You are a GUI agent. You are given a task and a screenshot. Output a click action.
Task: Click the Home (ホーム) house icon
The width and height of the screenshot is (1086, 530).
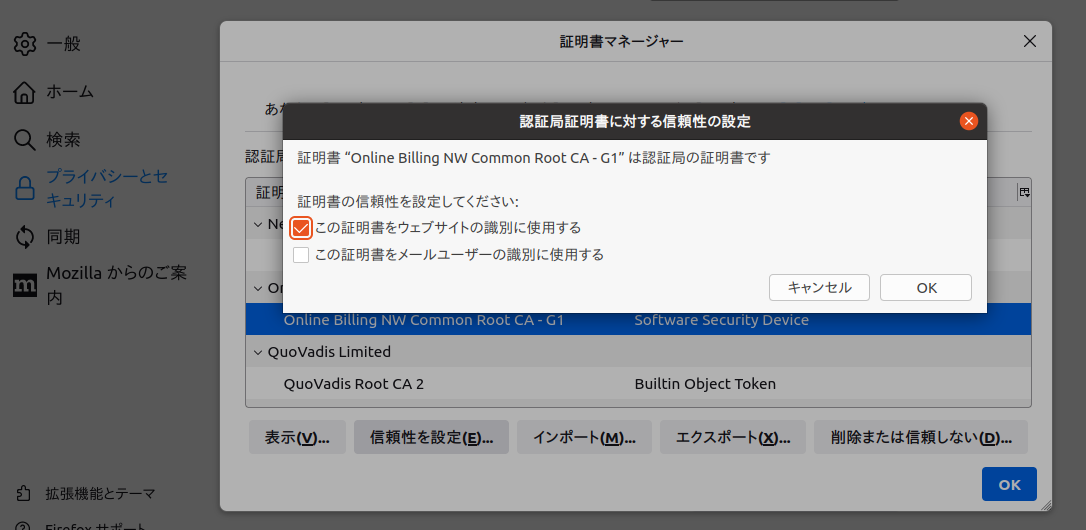(x=24, y=92)
